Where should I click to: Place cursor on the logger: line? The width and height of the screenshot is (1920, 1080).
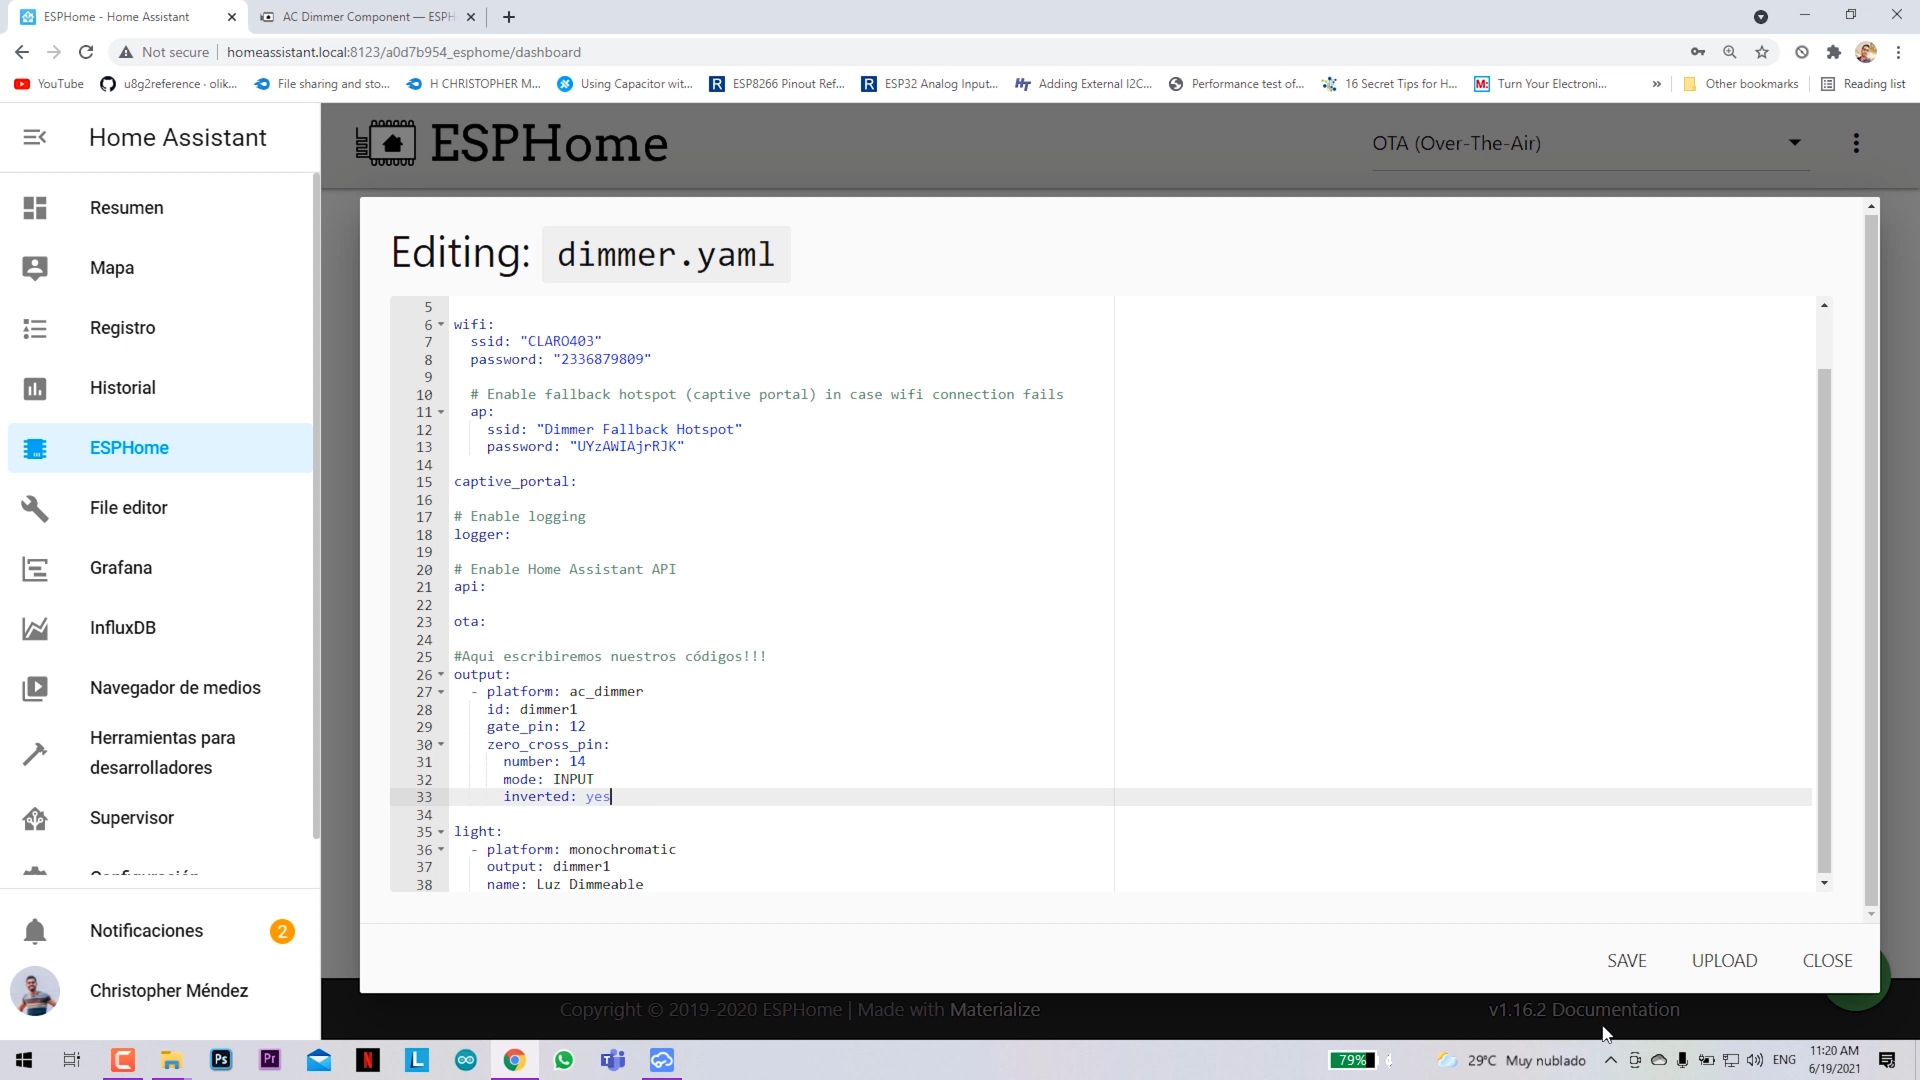click(x=482, y=534)
